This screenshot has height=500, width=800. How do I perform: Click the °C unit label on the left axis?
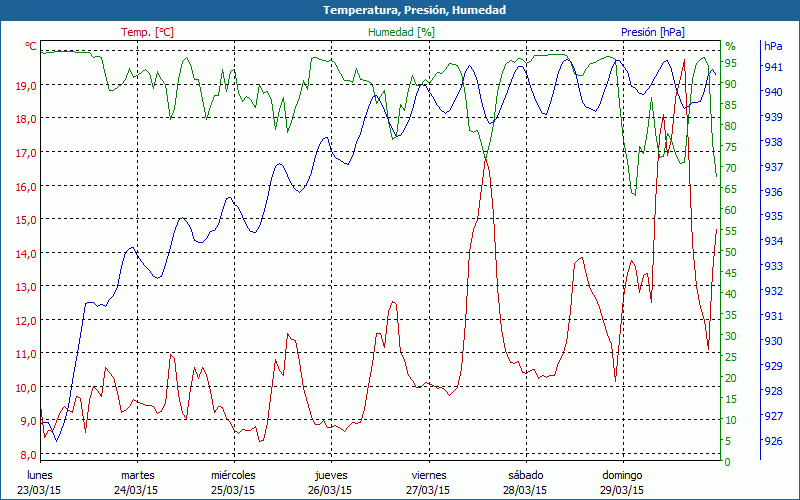(x=31, y=46)
